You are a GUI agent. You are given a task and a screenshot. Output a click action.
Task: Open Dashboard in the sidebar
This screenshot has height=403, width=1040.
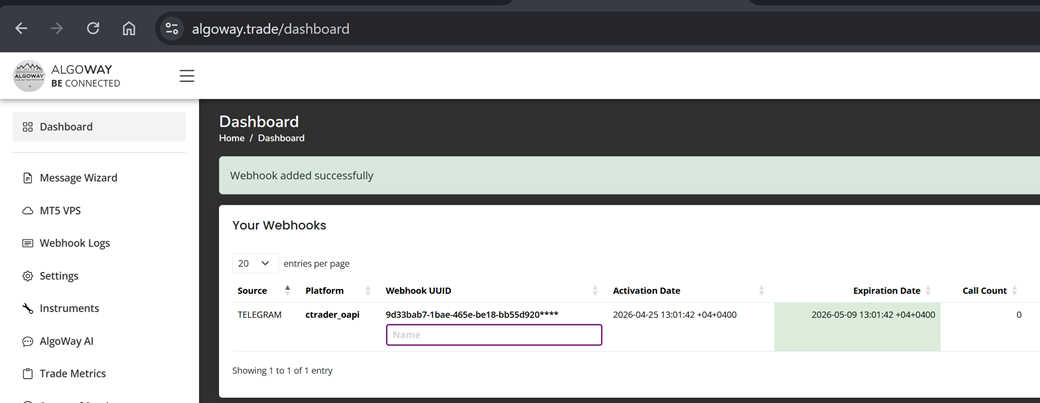tap(99, 127)
